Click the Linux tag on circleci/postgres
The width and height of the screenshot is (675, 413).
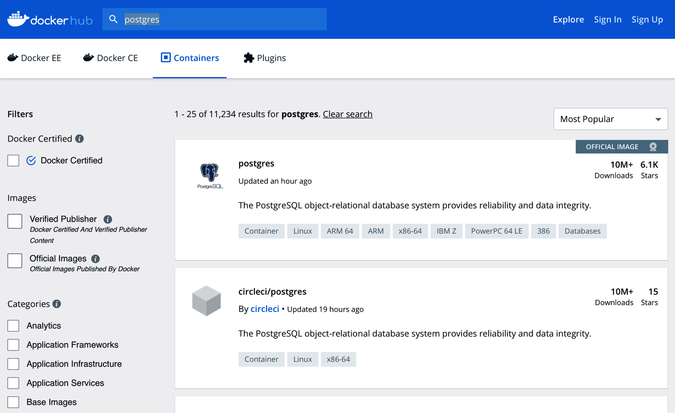click(x=303, y=359)
